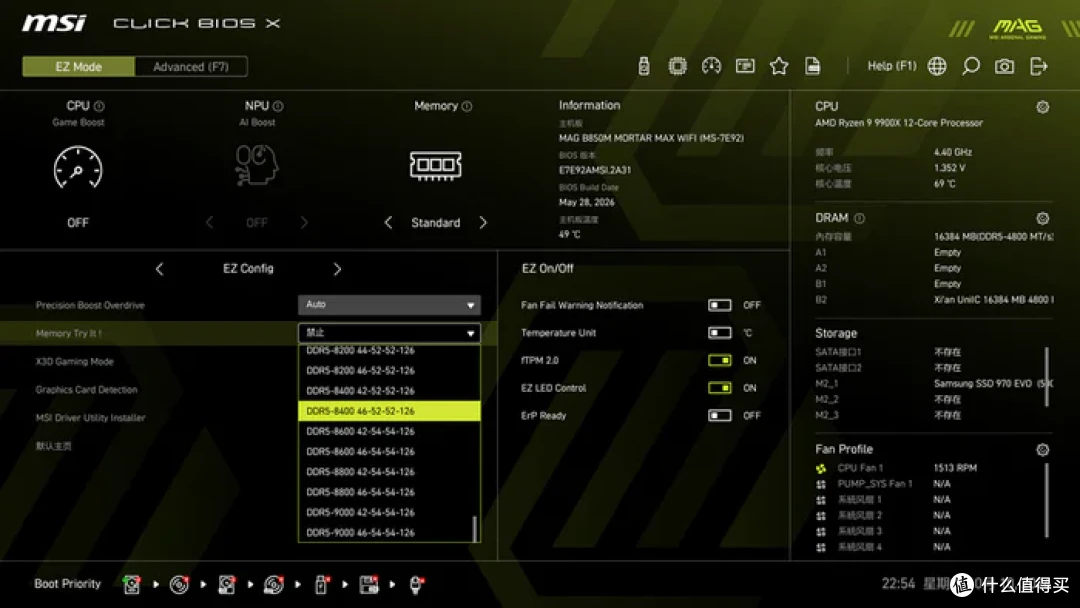Click the memory dropdown list scrollbar

[475, 529]
